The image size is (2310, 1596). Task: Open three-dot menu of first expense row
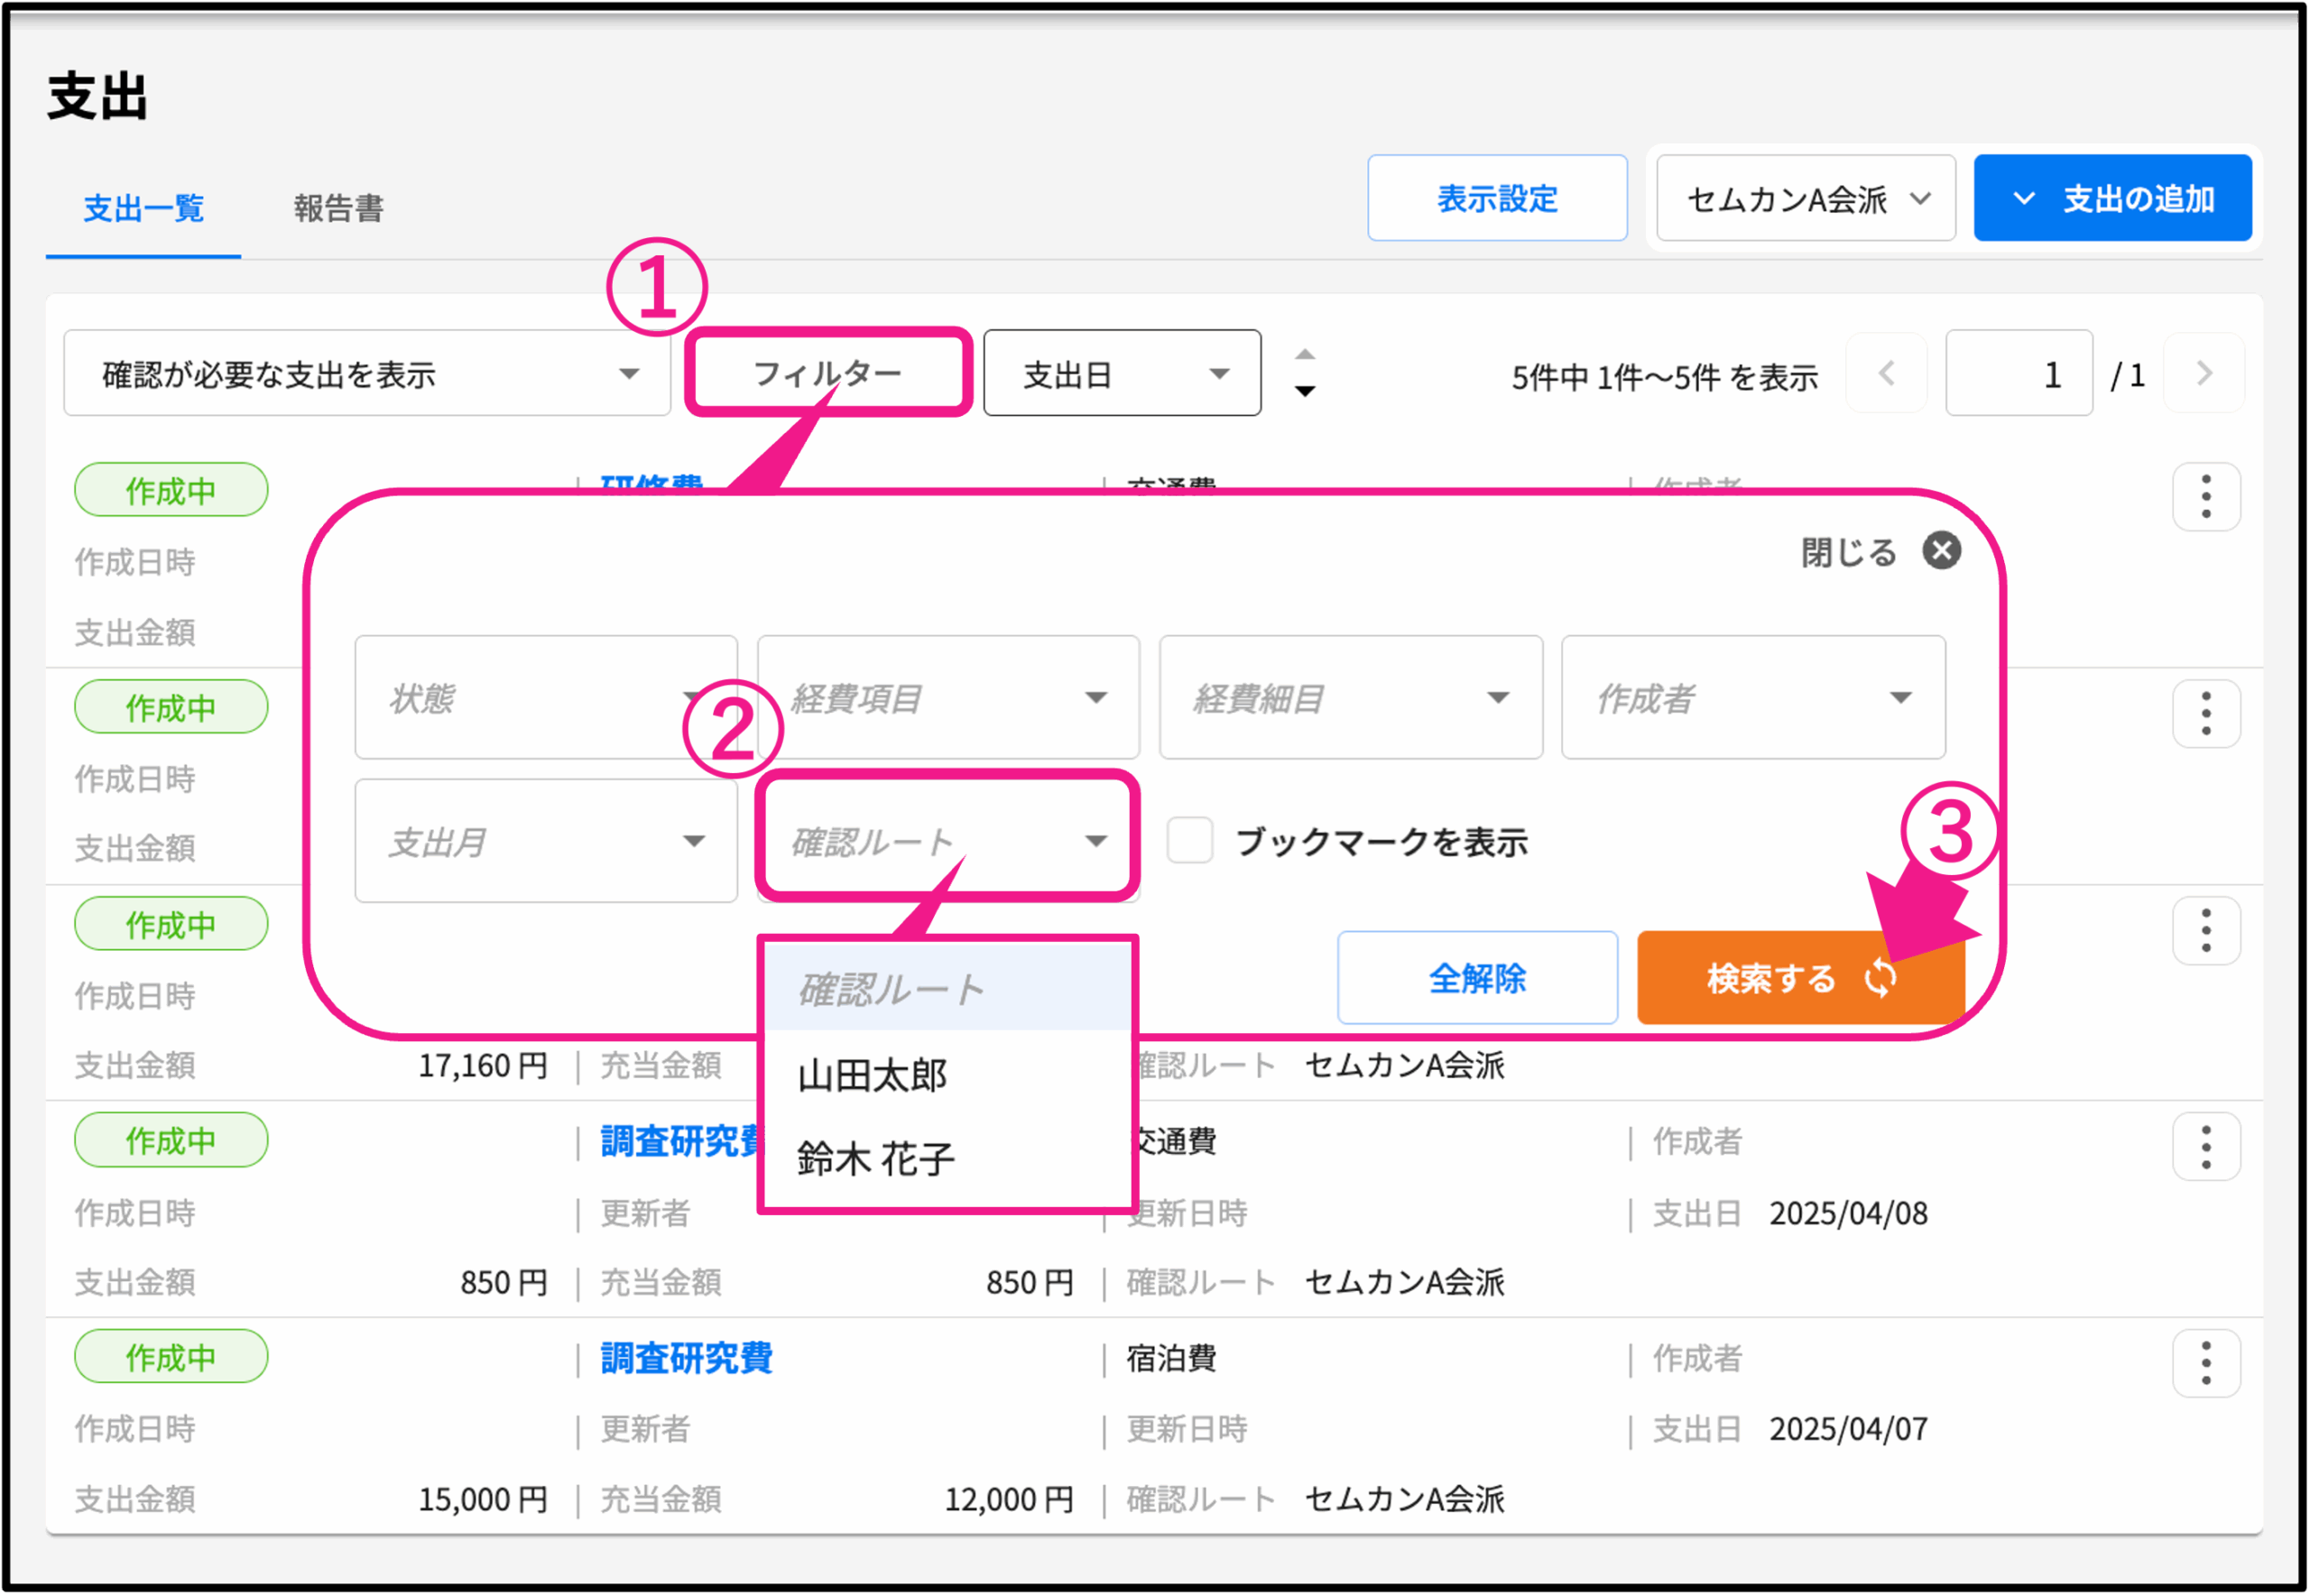click(2205, 497)
